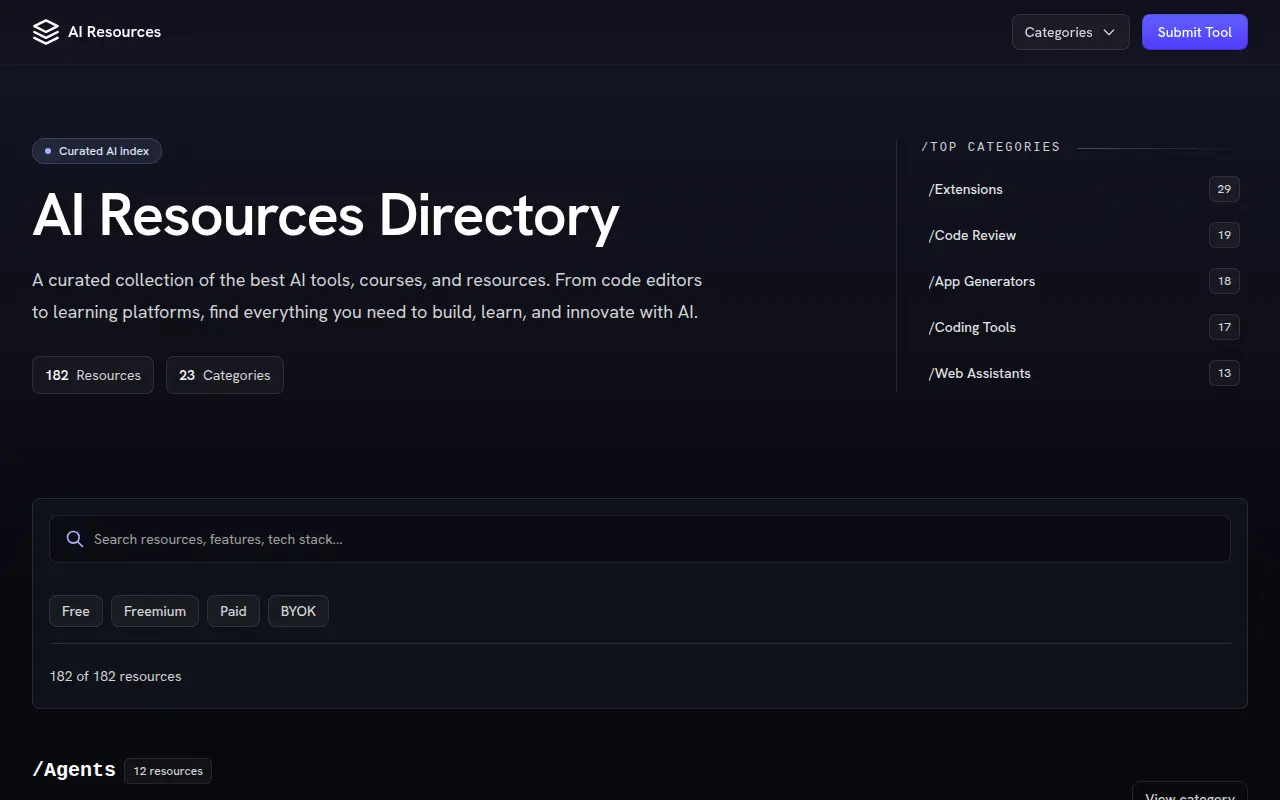This screenshot has width=1280, height=800.
Task: Click the Submit Tool button
Action: 1194,32
